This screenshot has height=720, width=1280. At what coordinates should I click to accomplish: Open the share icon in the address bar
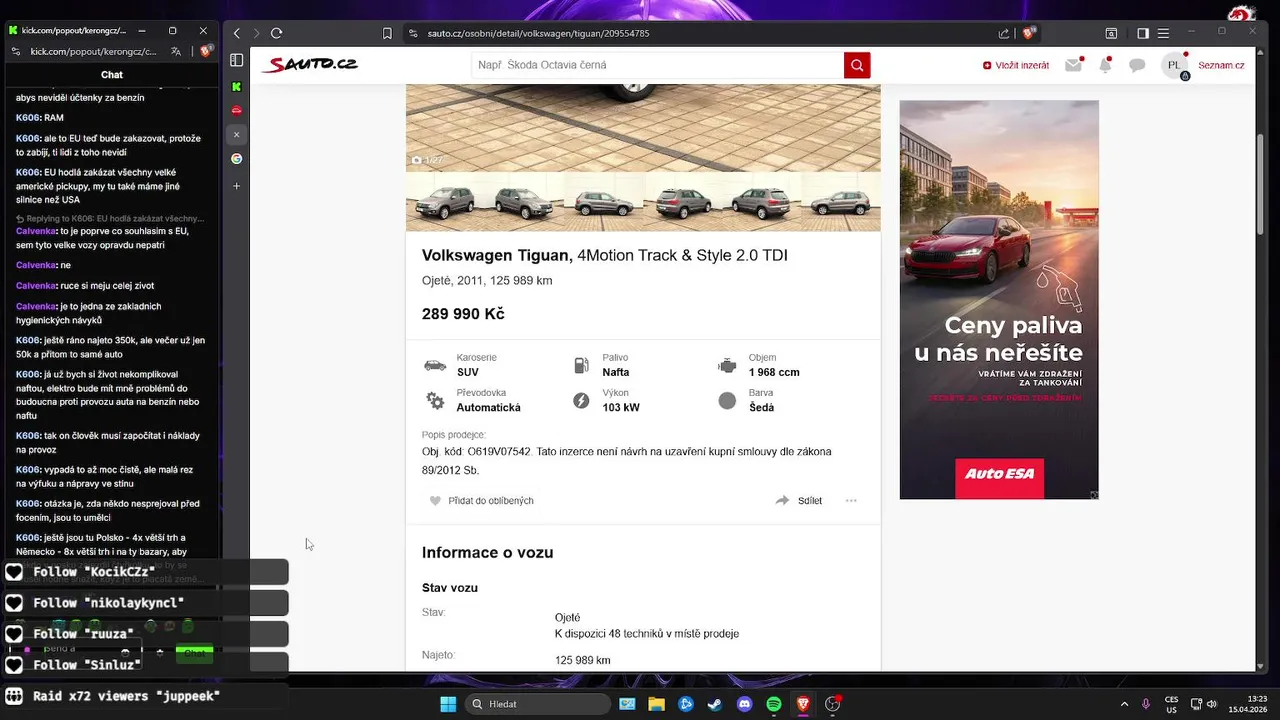(1004, 33)
